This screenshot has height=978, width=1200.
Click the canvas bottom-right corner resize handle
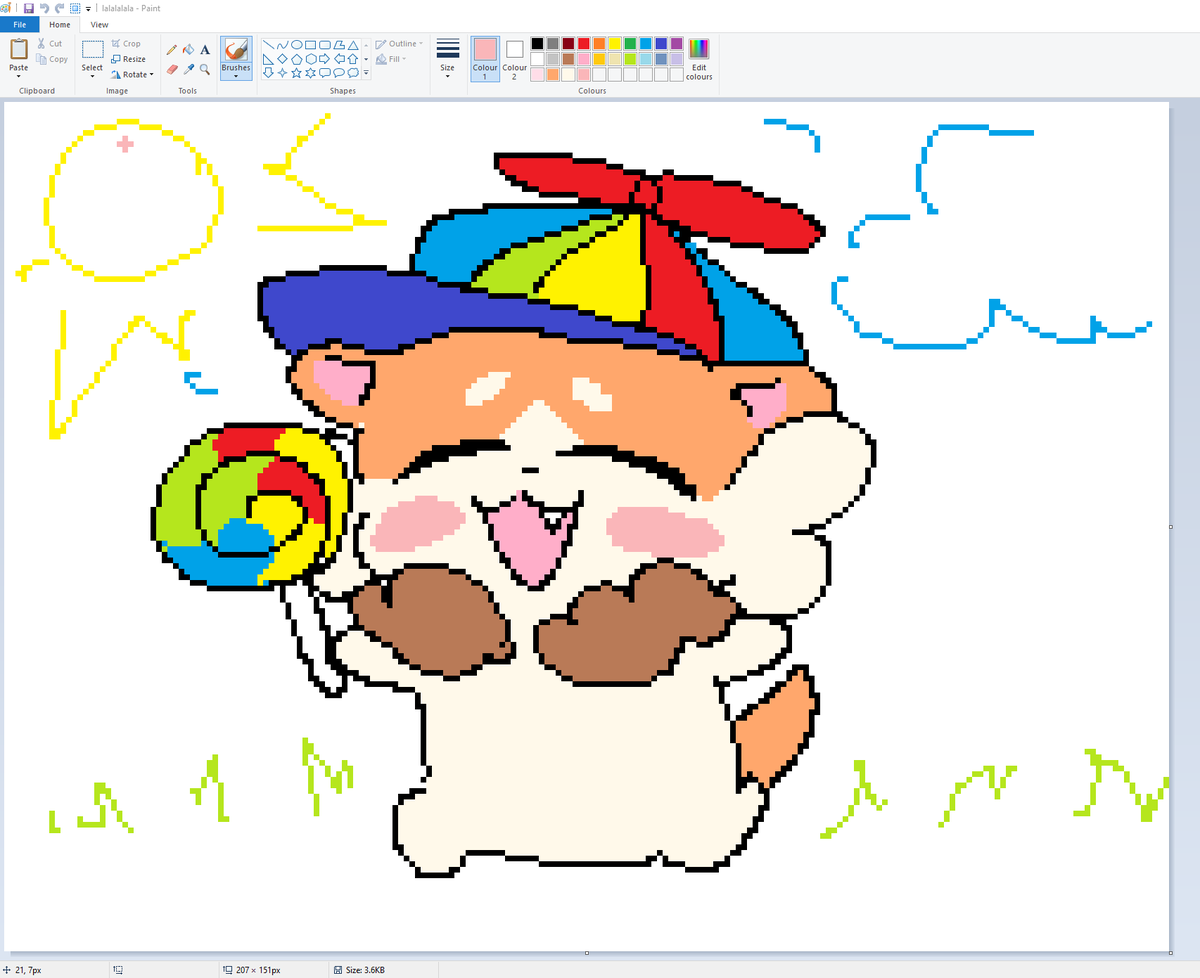pos(1171,952)
